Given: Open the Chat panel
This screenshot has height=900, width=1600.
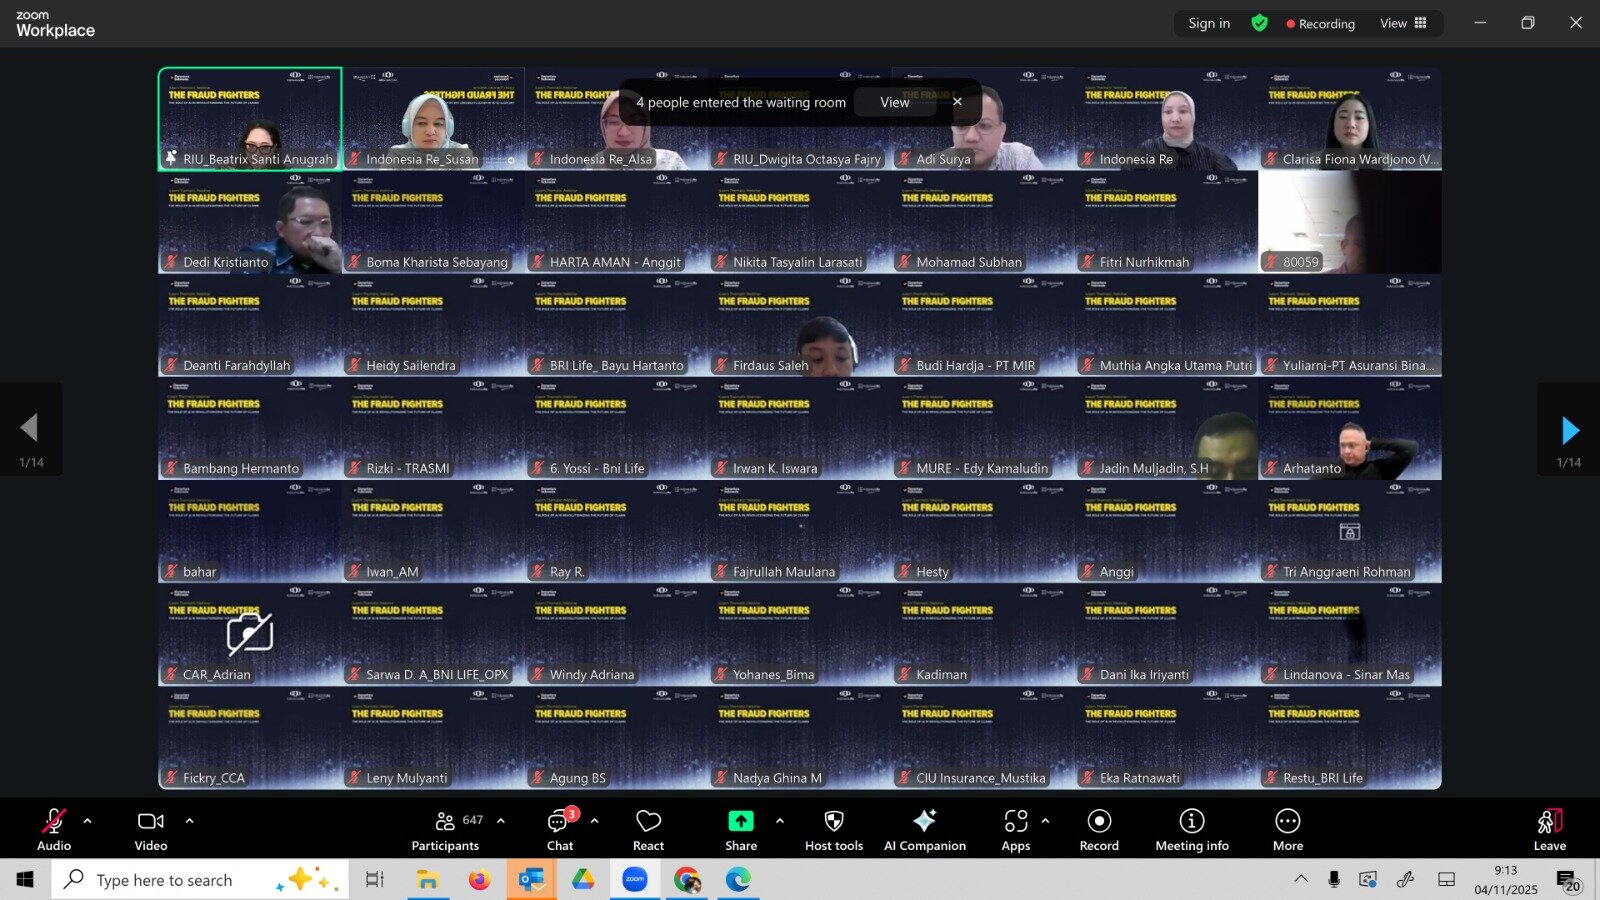Looking at the screenshot, I should 559,830.
